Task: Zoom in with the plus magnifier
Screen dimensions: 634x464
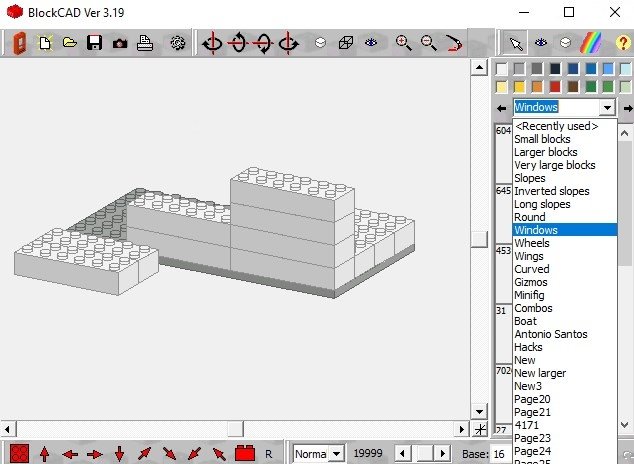Action: (403, 43)
